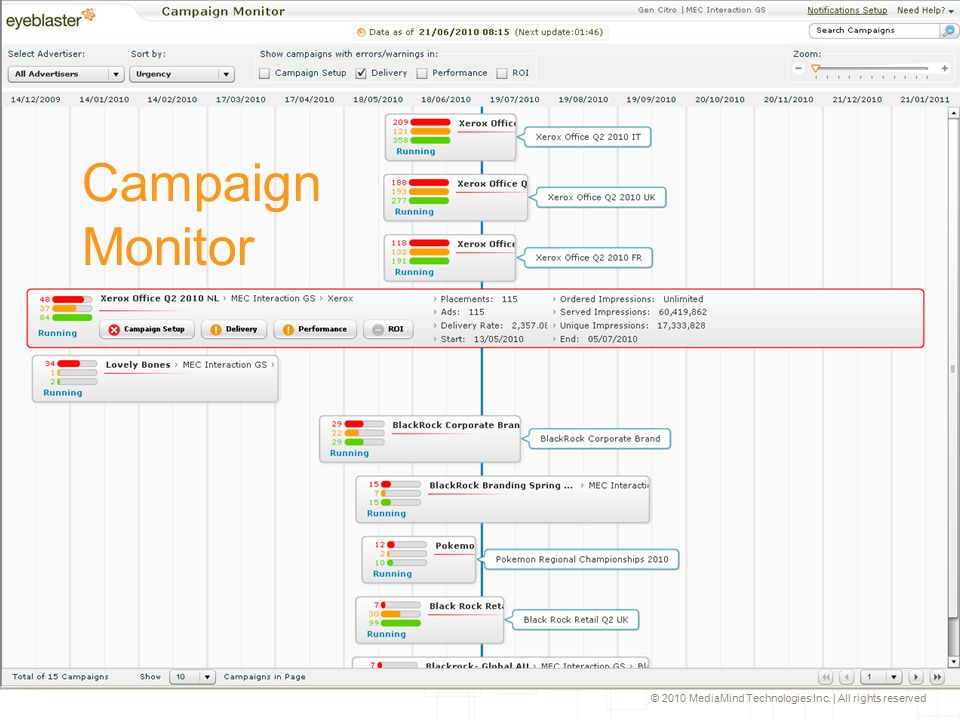Click the zoom slider handle
960x720 pixels.
(x=816, y=69)
